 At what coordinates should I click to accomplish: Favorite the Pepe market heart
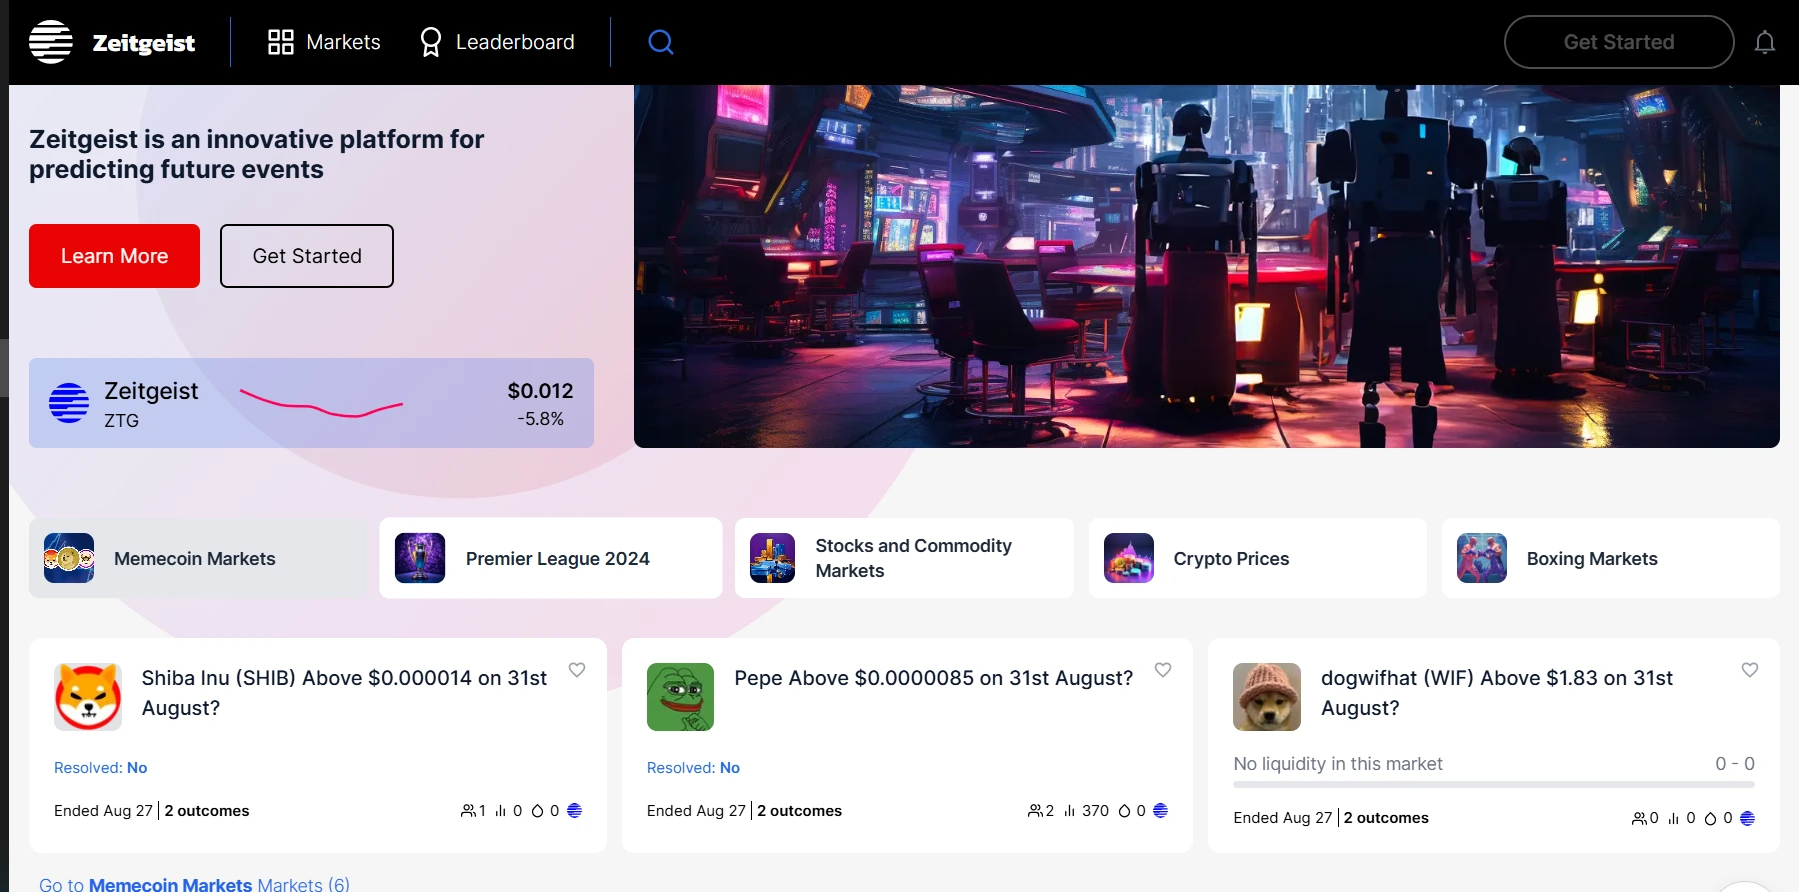(x=1162, y=670)
